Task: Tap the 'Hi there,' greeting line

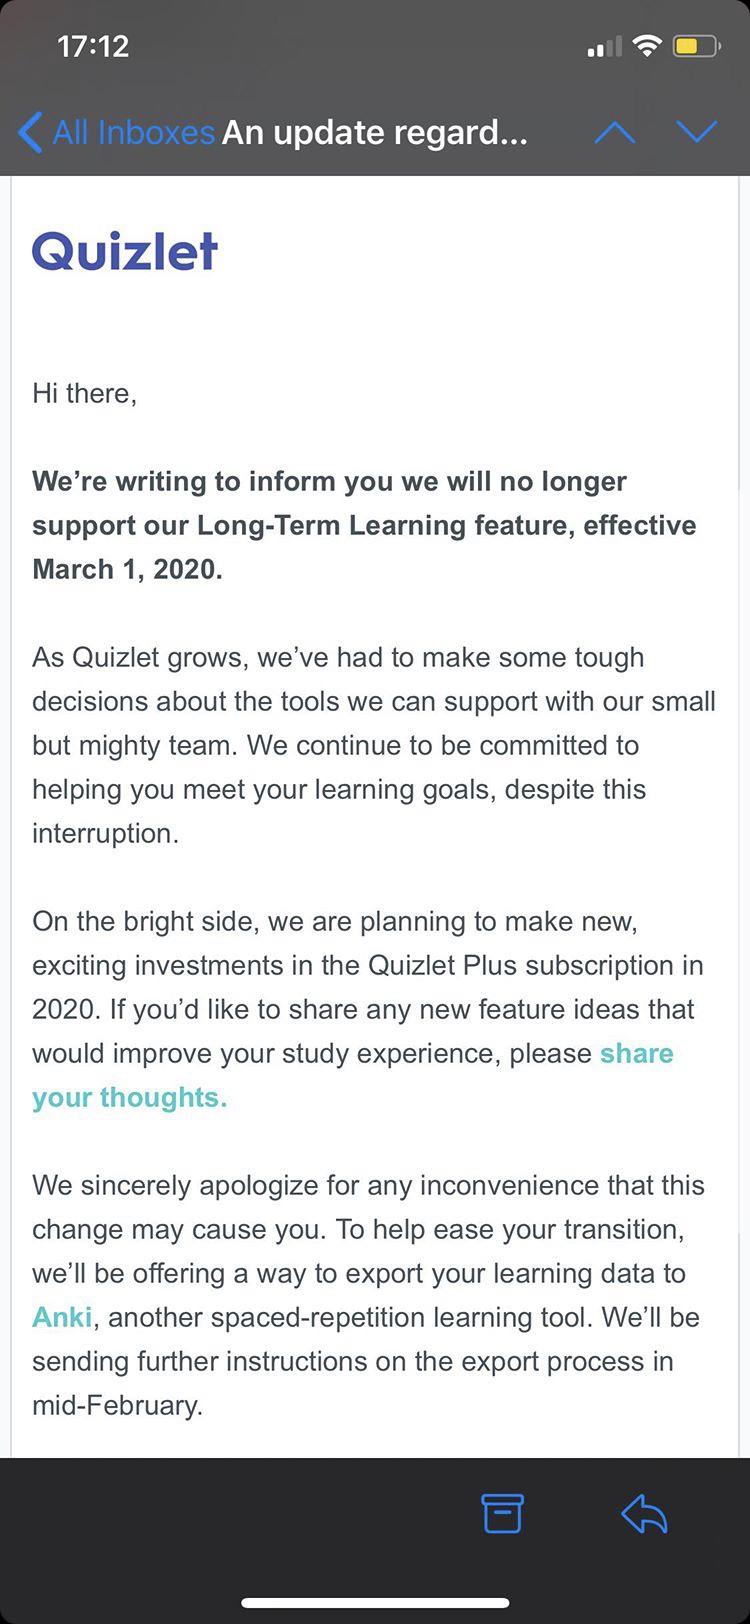Action: [84, 393]
